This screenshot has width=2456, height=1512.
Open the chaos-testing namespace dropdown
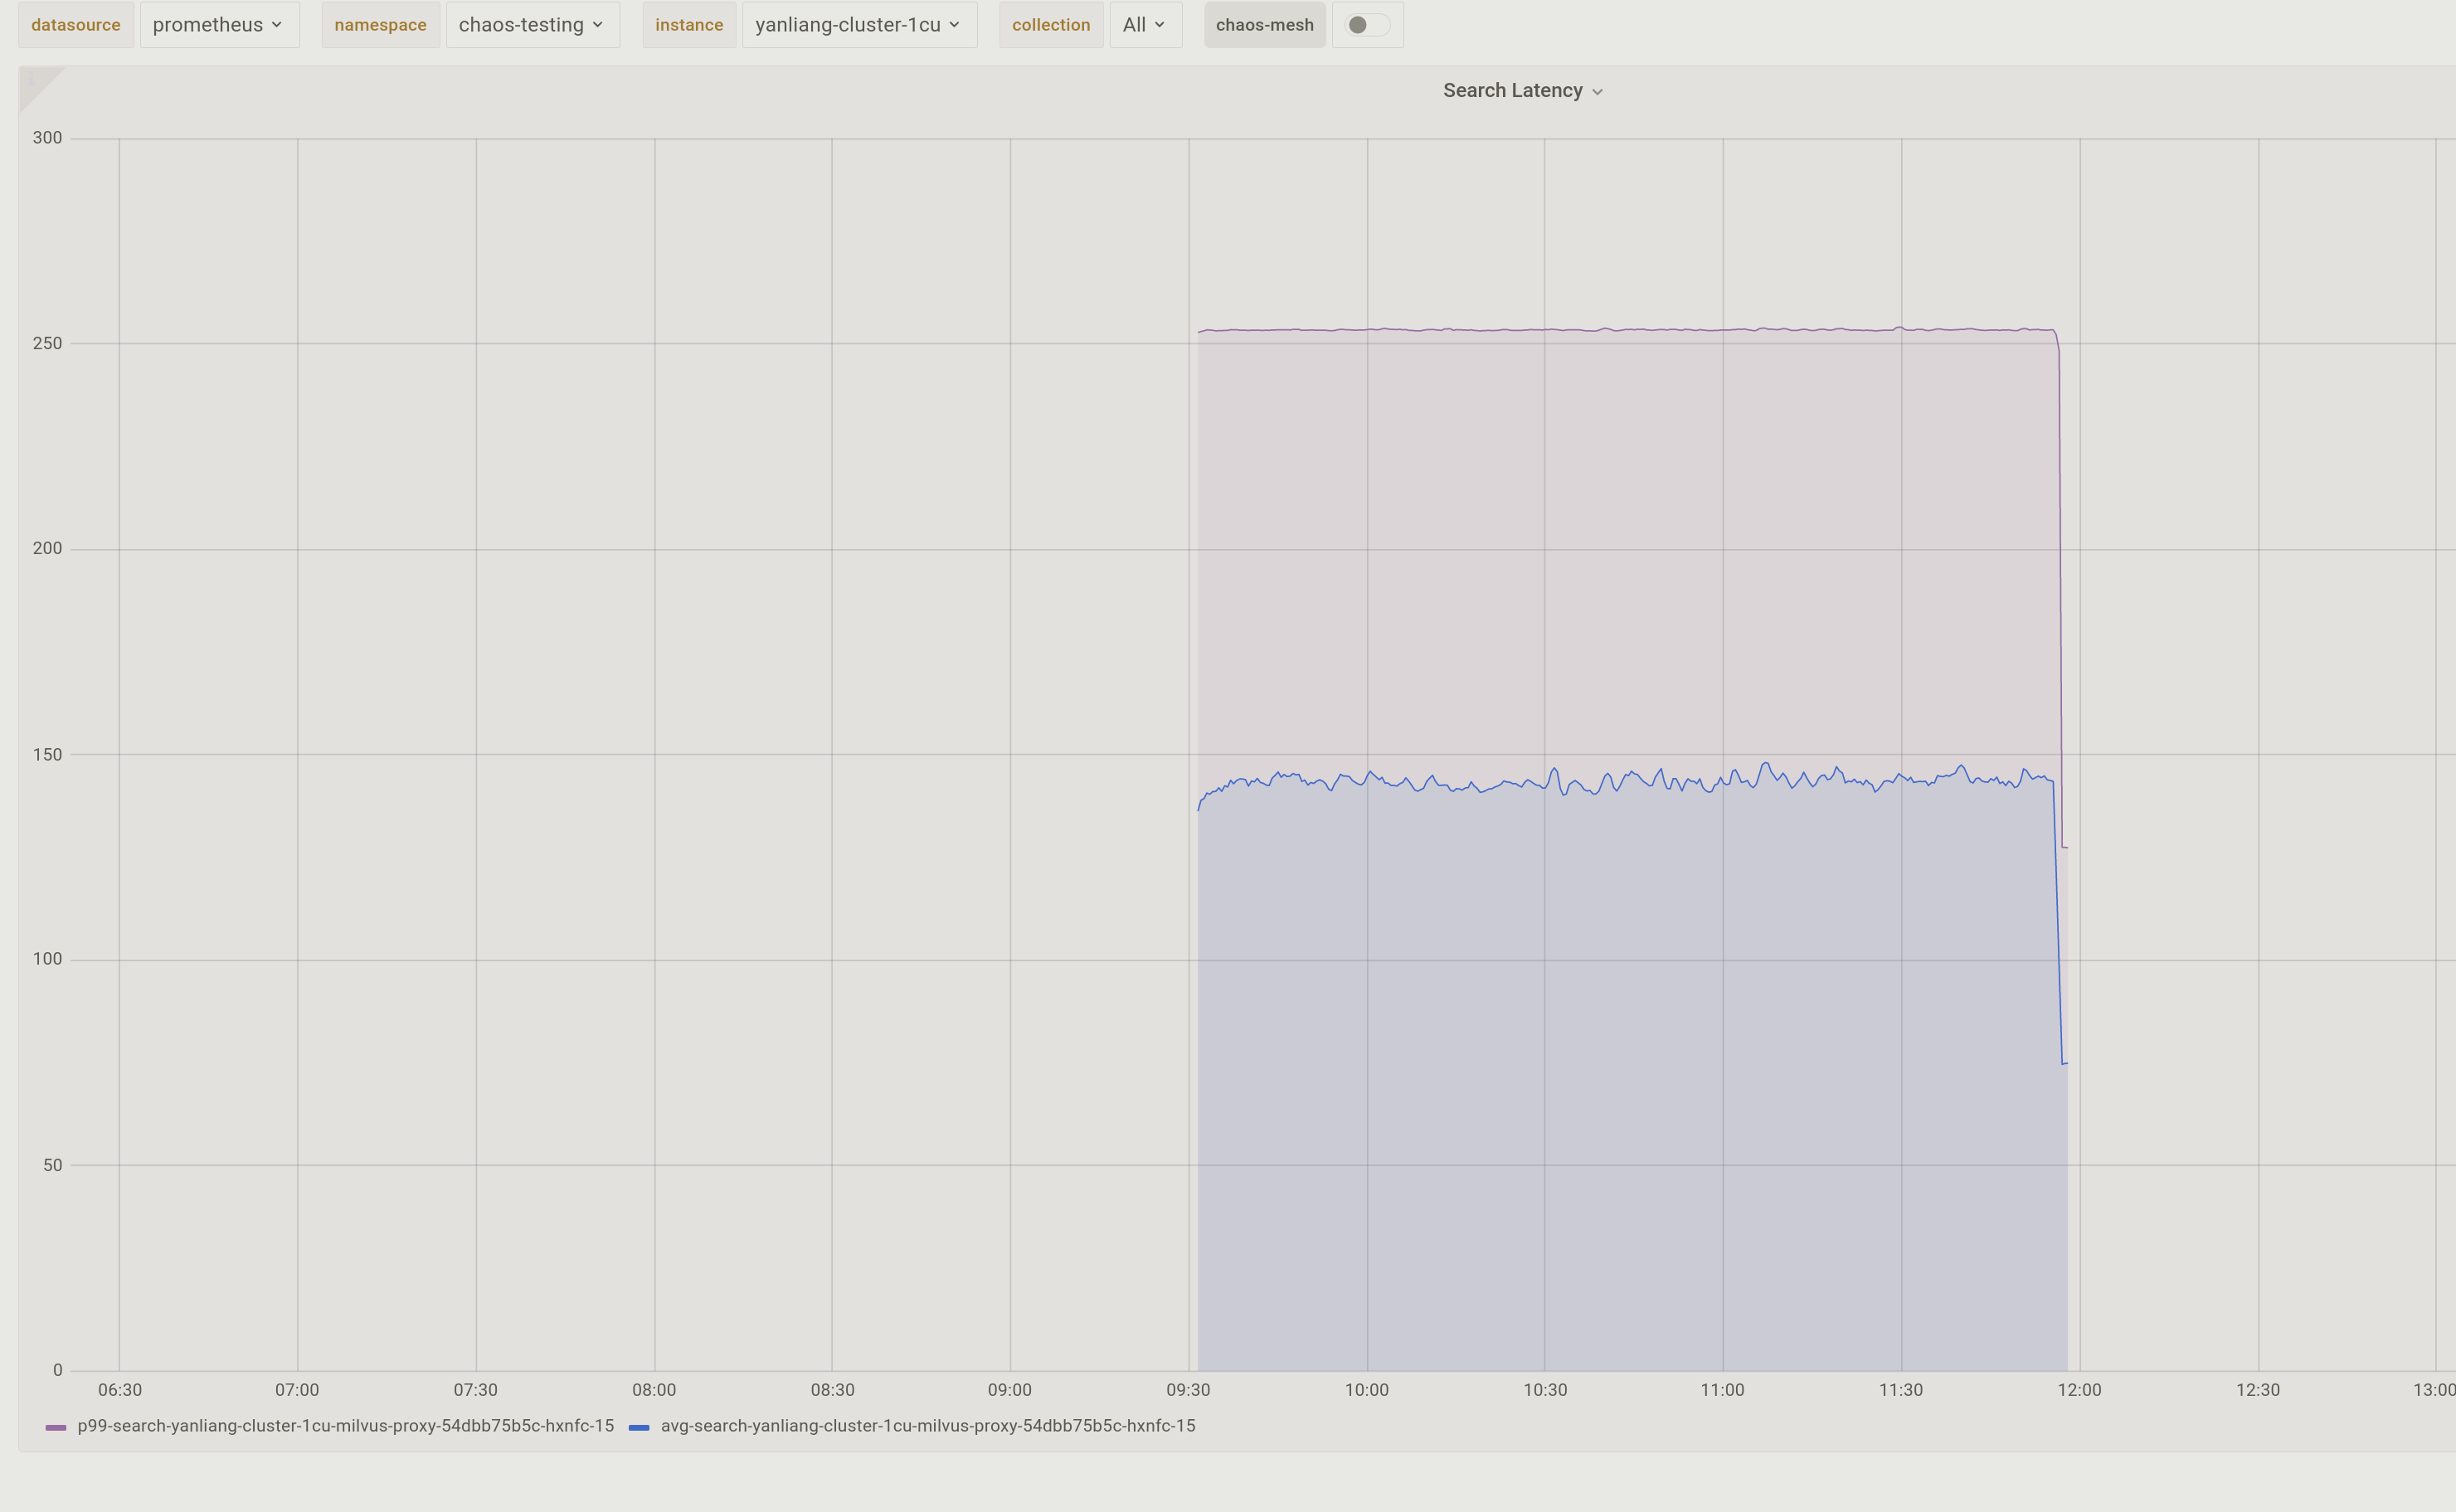pyautogui.click(x=532, y=24)
